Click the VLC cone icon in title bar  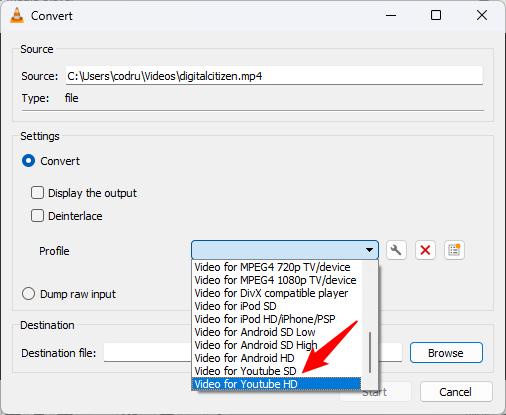(17, 15)
